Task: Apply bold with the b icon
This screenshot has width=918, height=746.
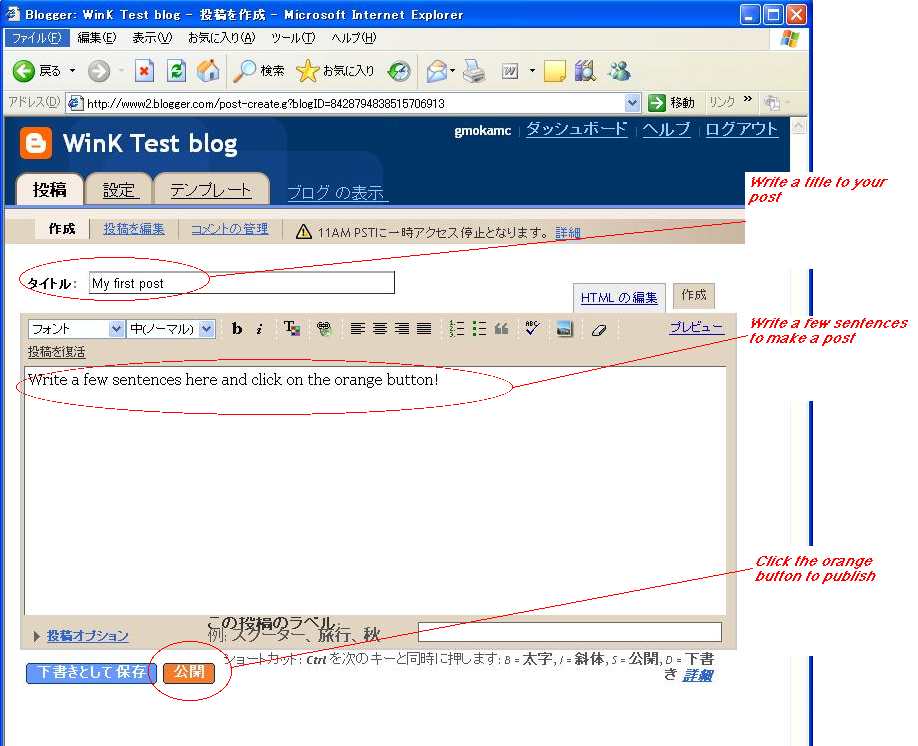Action: (237, 328)
